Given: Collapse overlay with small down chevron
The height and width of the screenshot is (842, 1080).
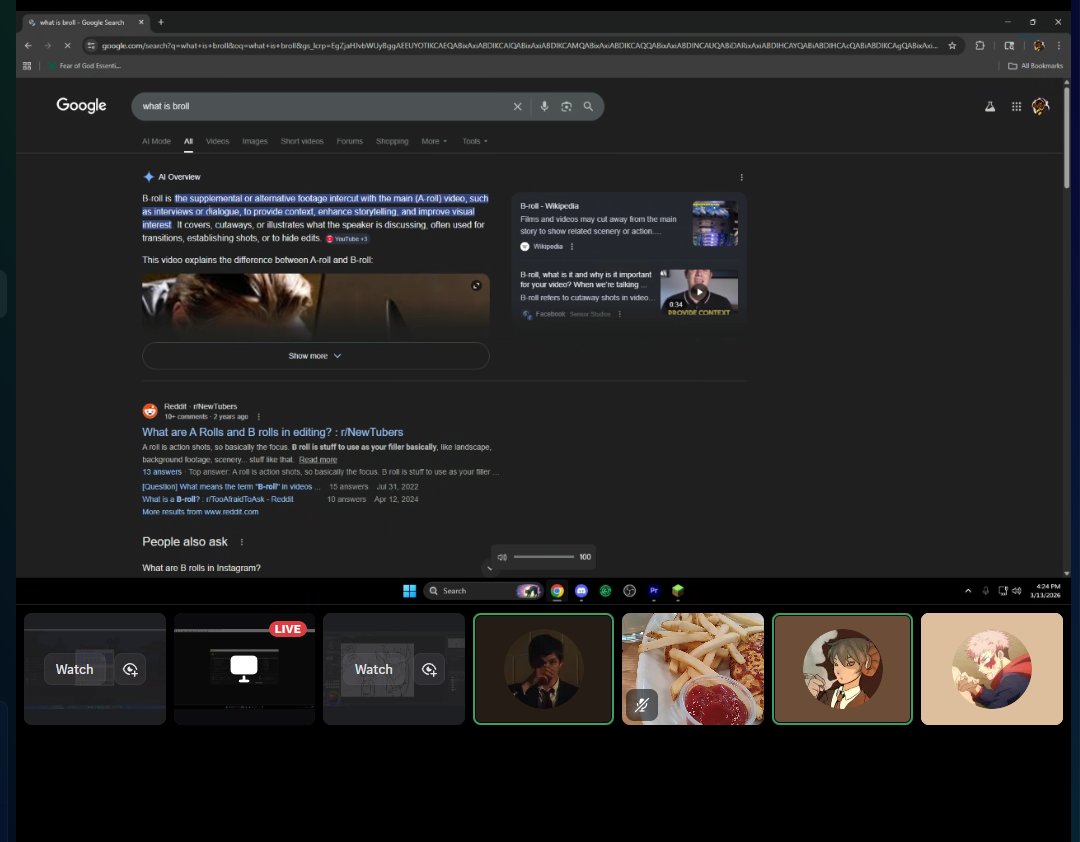Looking at the screenshot, I should click(490, 568).
